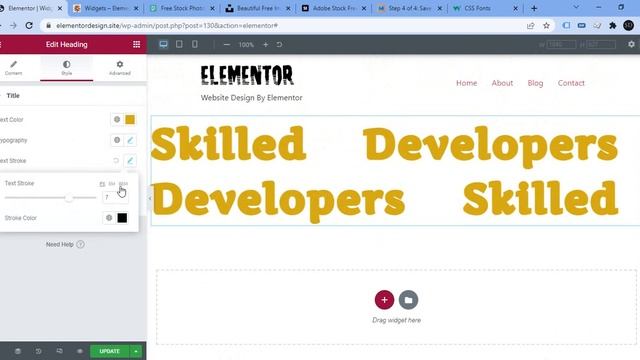Share this page icon in address bar
This screenshot has width=640, height=360.
click(x=531, y=26)
